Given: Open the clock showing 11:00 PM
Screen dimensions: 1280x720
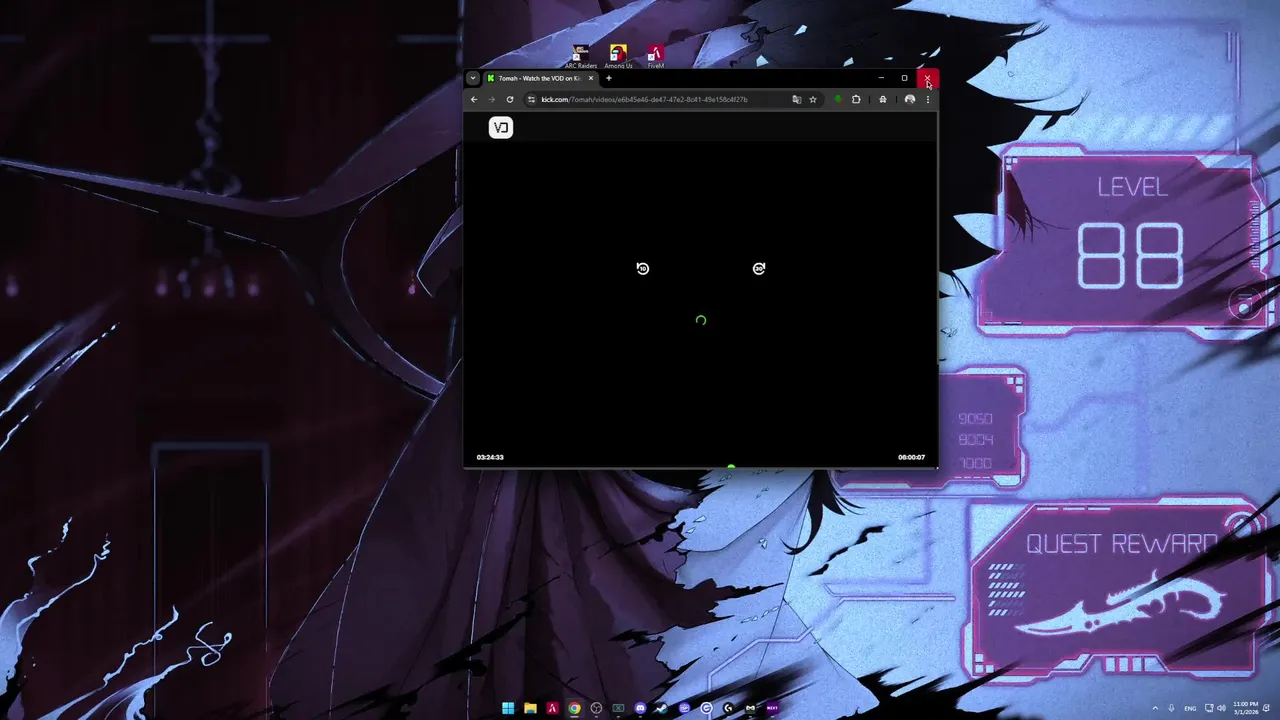Looking at the screenshot, I should pyautogui.click(x=1246, y=708).
